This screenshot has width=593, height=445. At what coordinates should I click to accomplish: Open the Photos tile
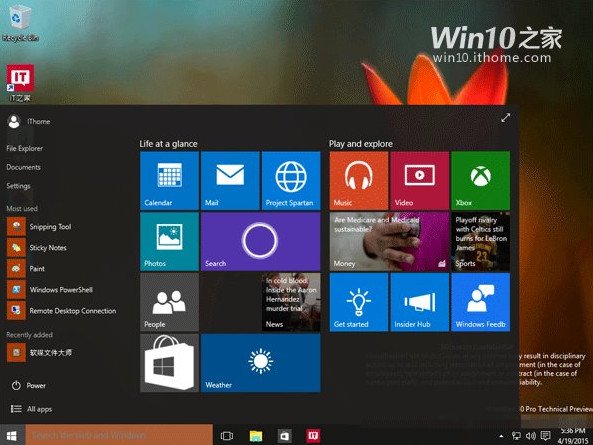(169, 242)
